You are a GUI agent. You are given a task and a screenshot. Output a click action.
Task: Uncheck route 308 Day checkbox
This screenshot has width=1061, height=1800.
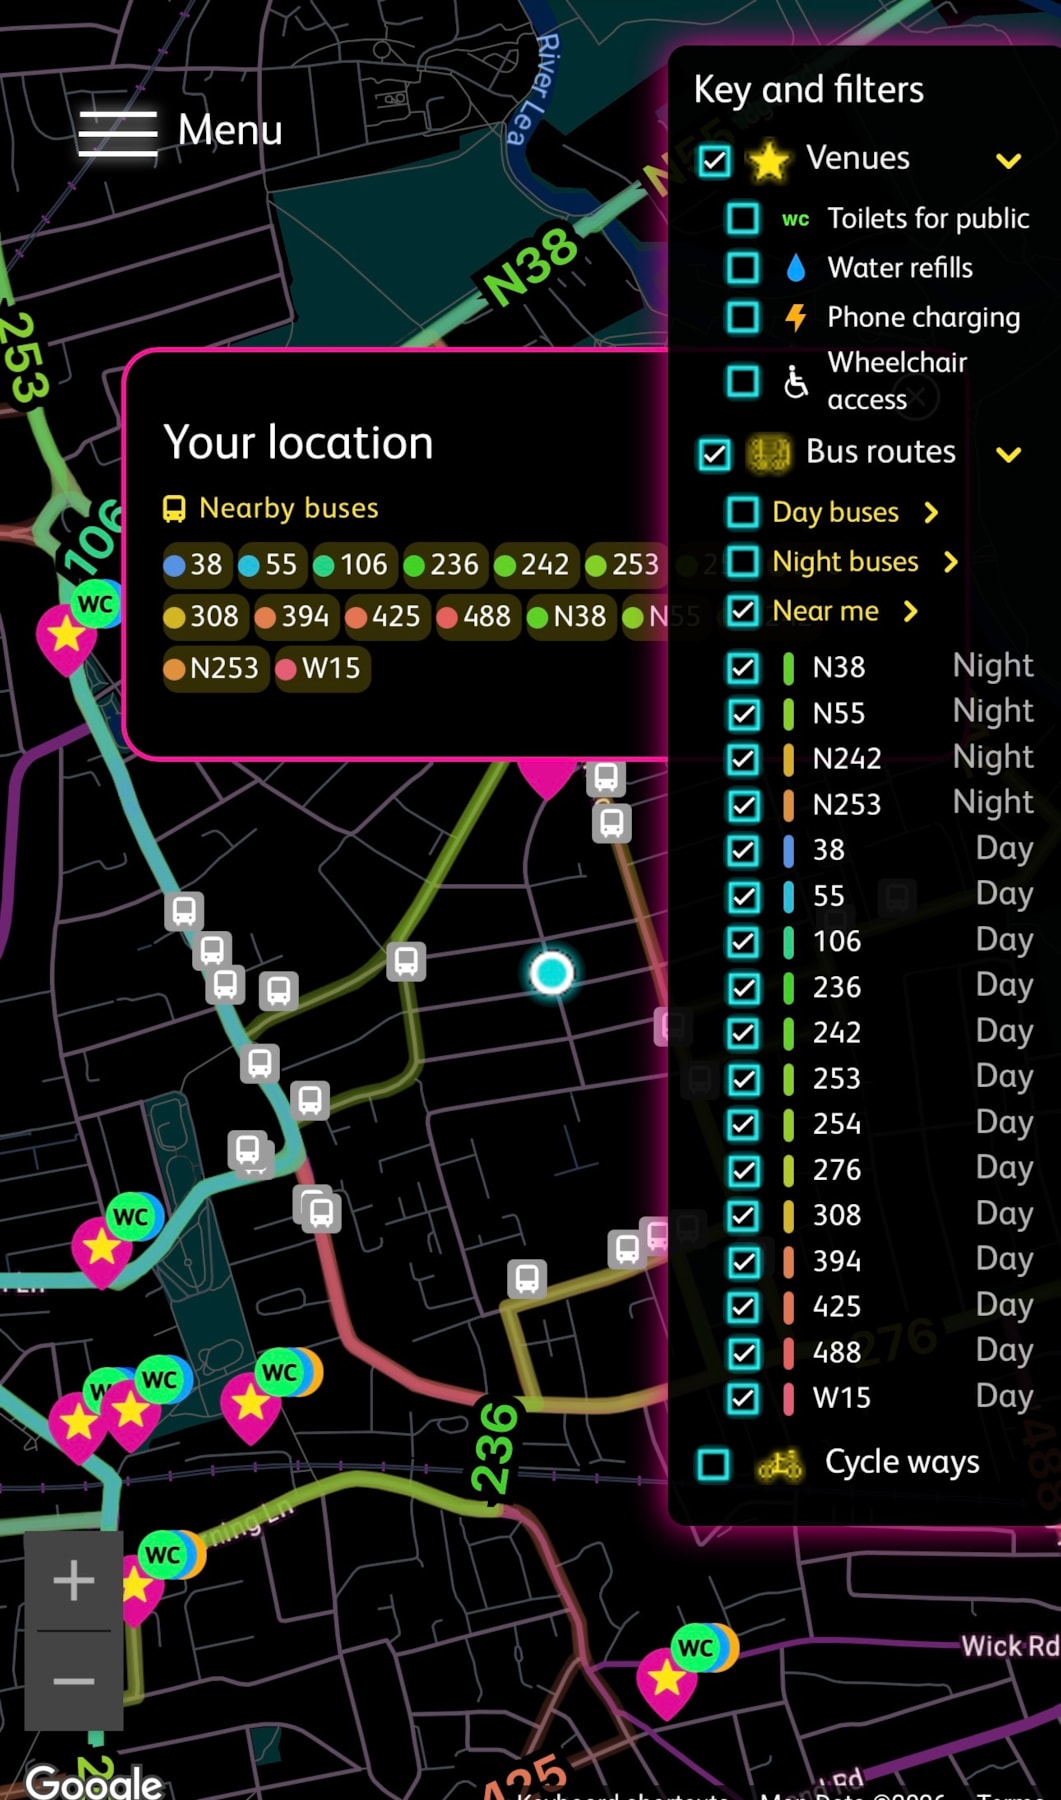[x=742, y=1216]
